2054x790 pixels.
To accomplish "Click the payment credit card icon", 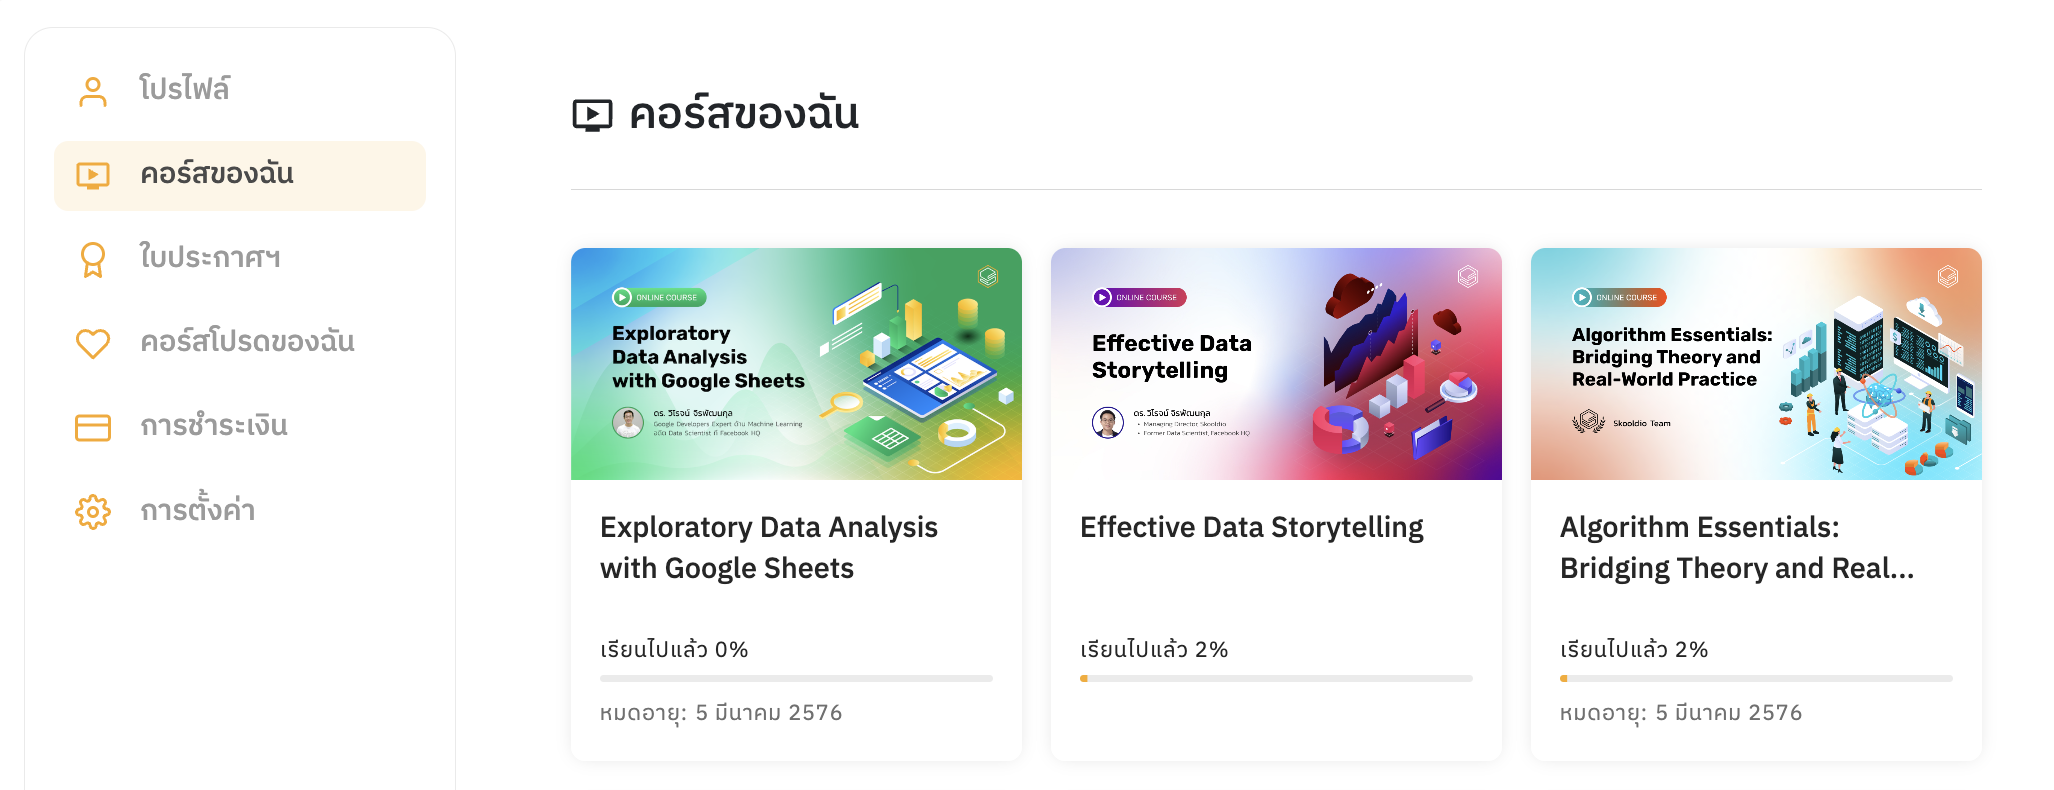I will click(93, 428).
